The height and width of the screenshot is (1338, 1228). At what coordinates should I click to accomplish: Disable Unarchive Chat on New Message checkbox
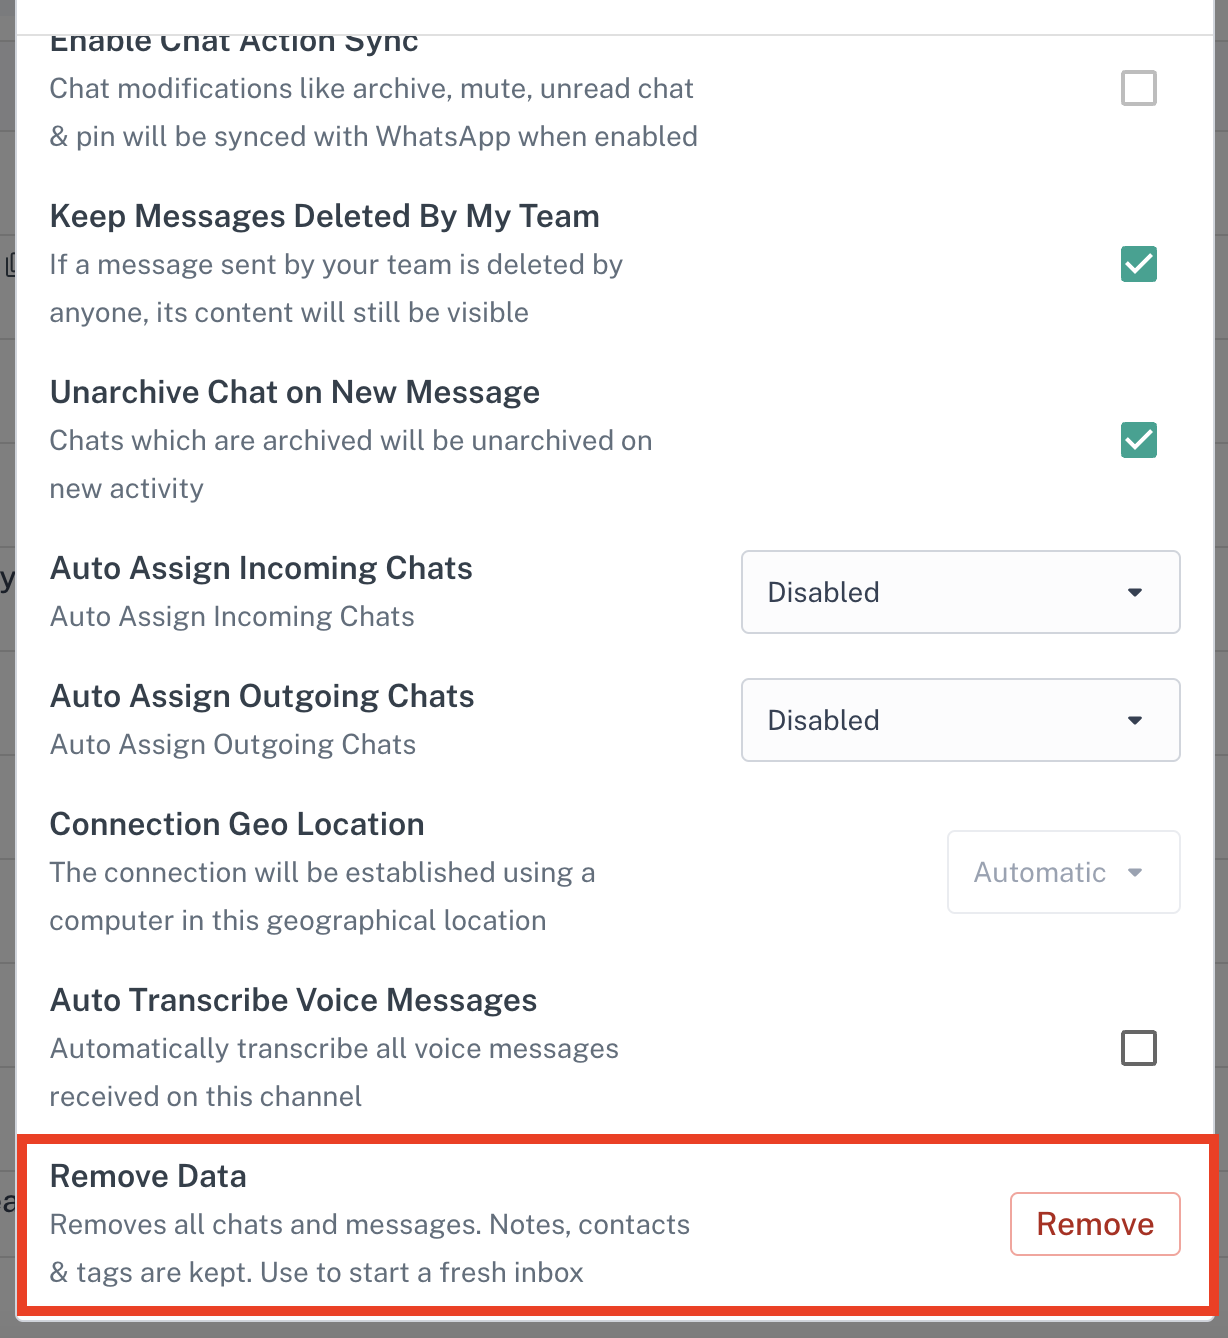1138,440
